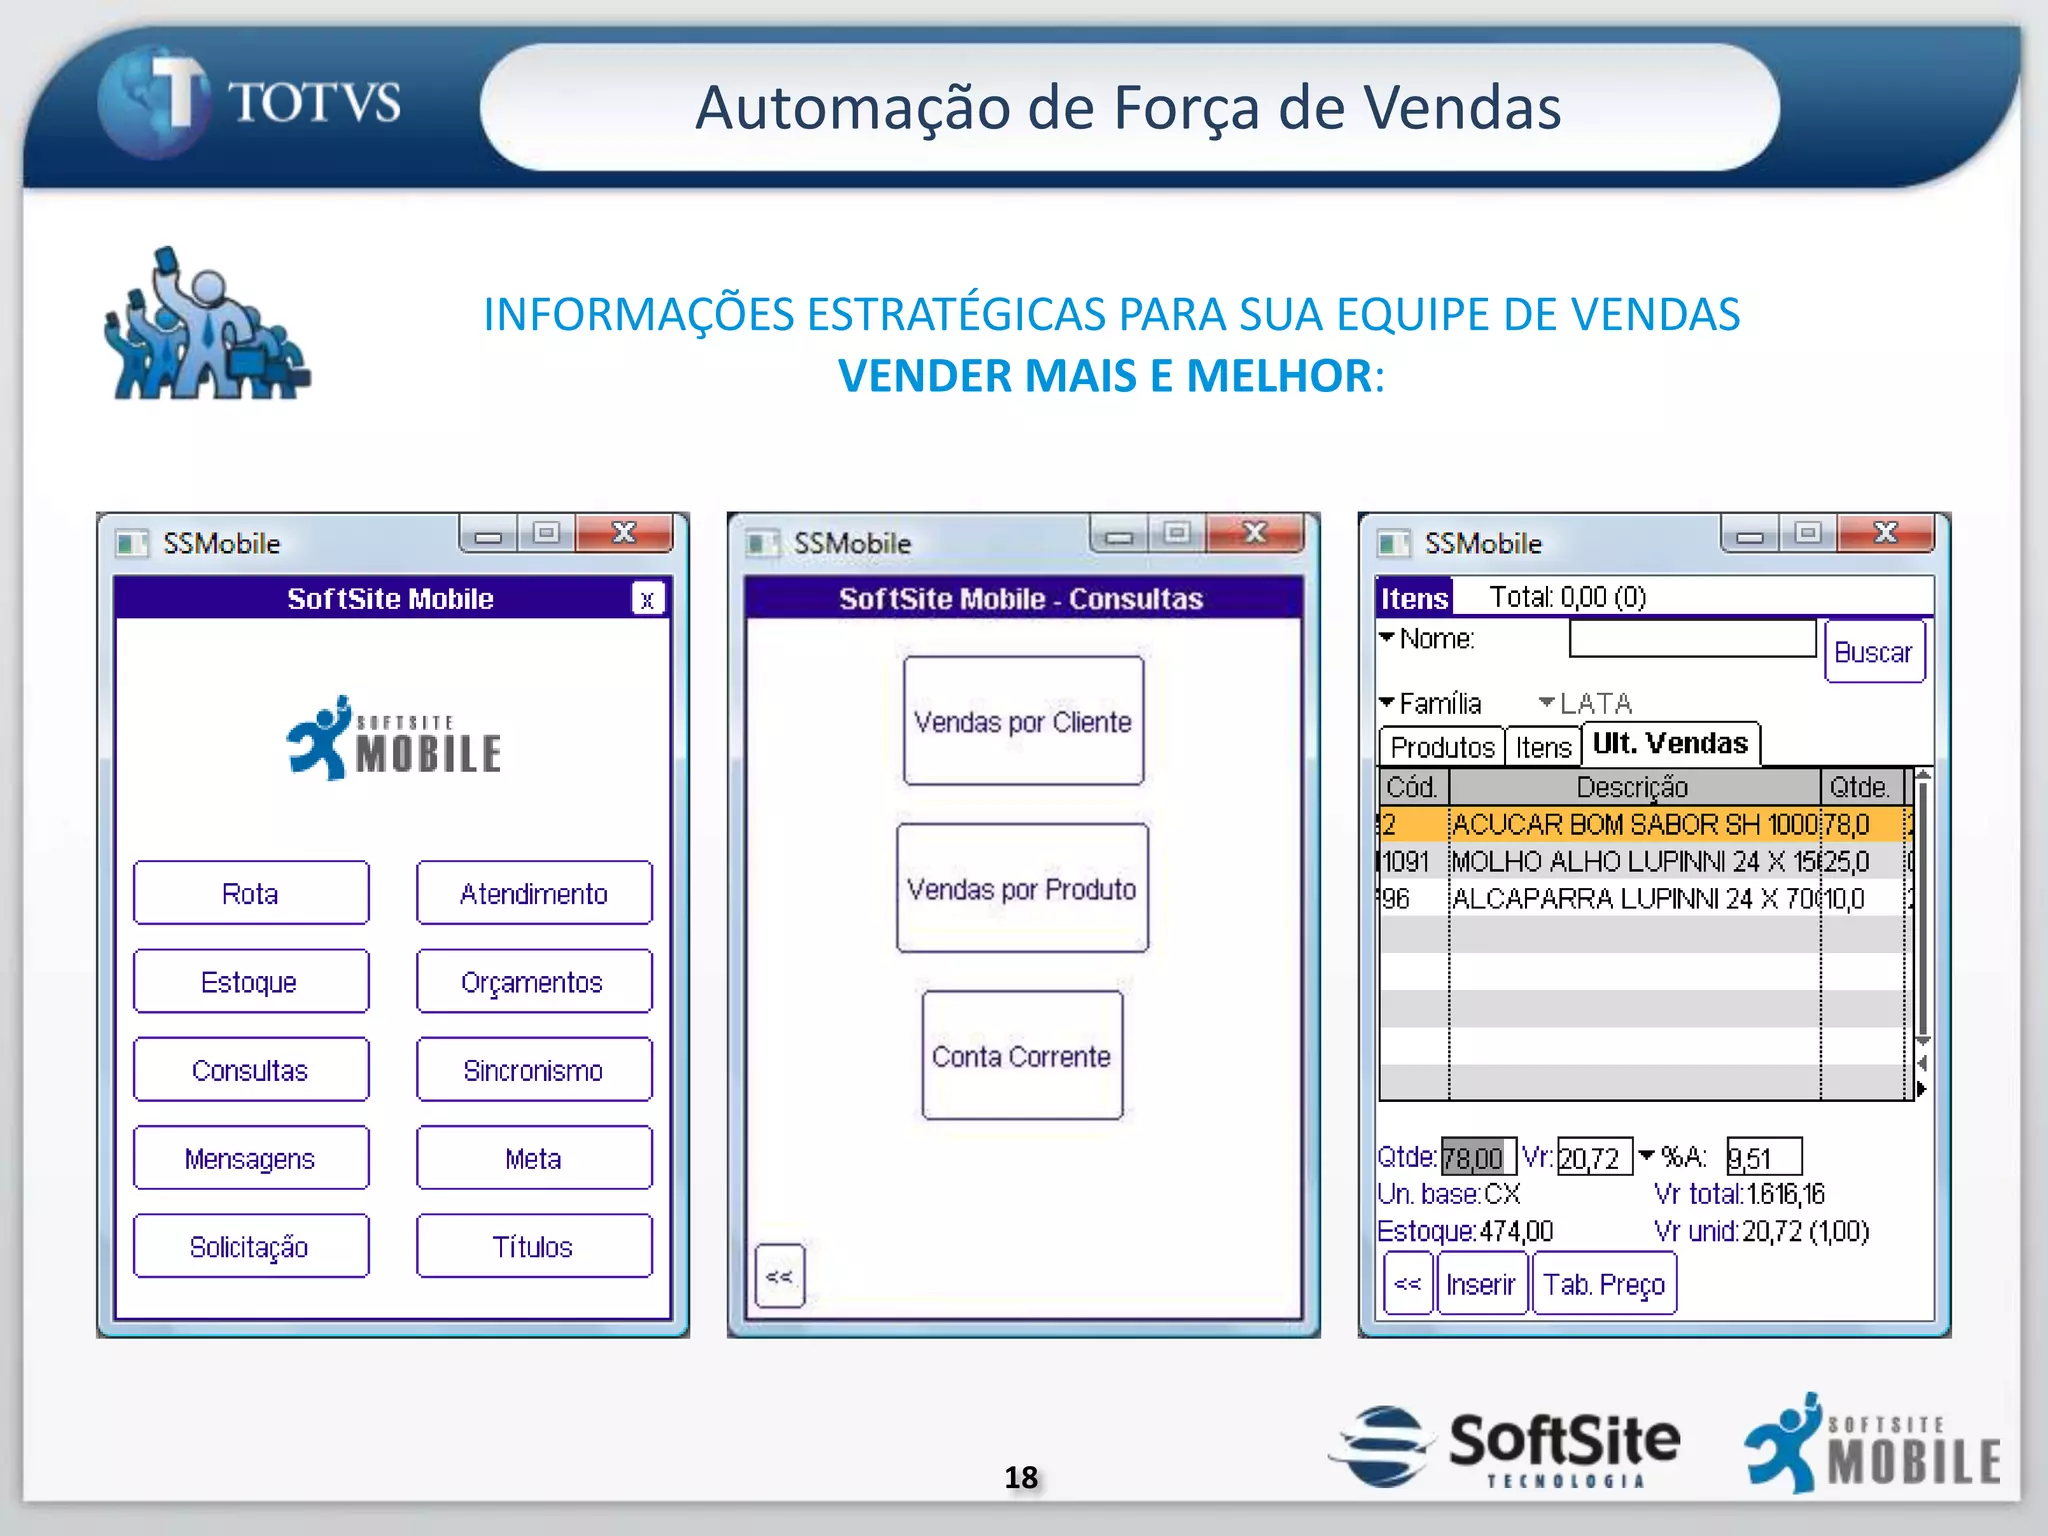Image resolution: width=2048 pixels, height=1536 pixels.
Task: Switch to the Produtos tab
Action: 1442,747
